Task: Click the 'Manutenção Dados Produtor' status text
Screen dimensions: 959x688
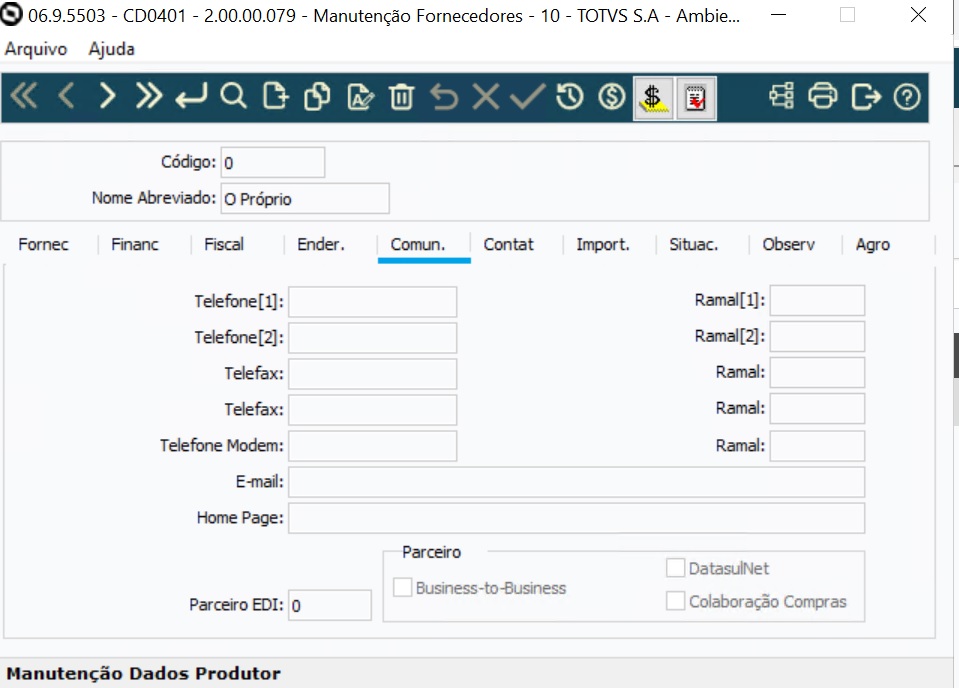Action: [x=144, y=673]
